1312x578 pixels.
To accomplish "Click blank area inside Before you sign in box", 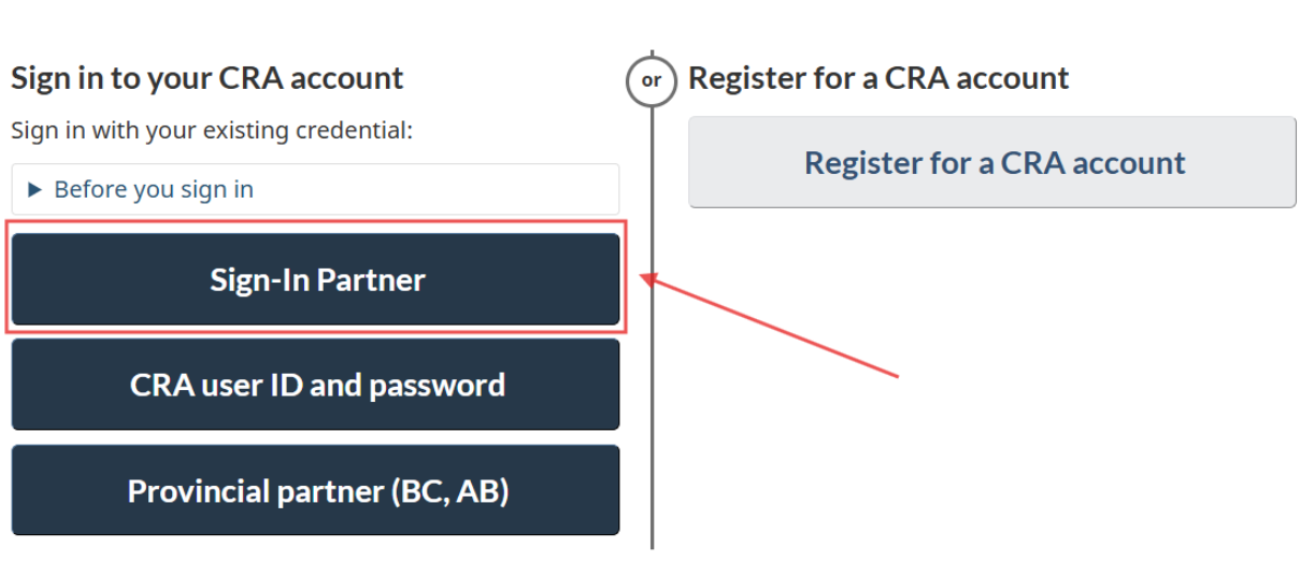I will point(450,189).
